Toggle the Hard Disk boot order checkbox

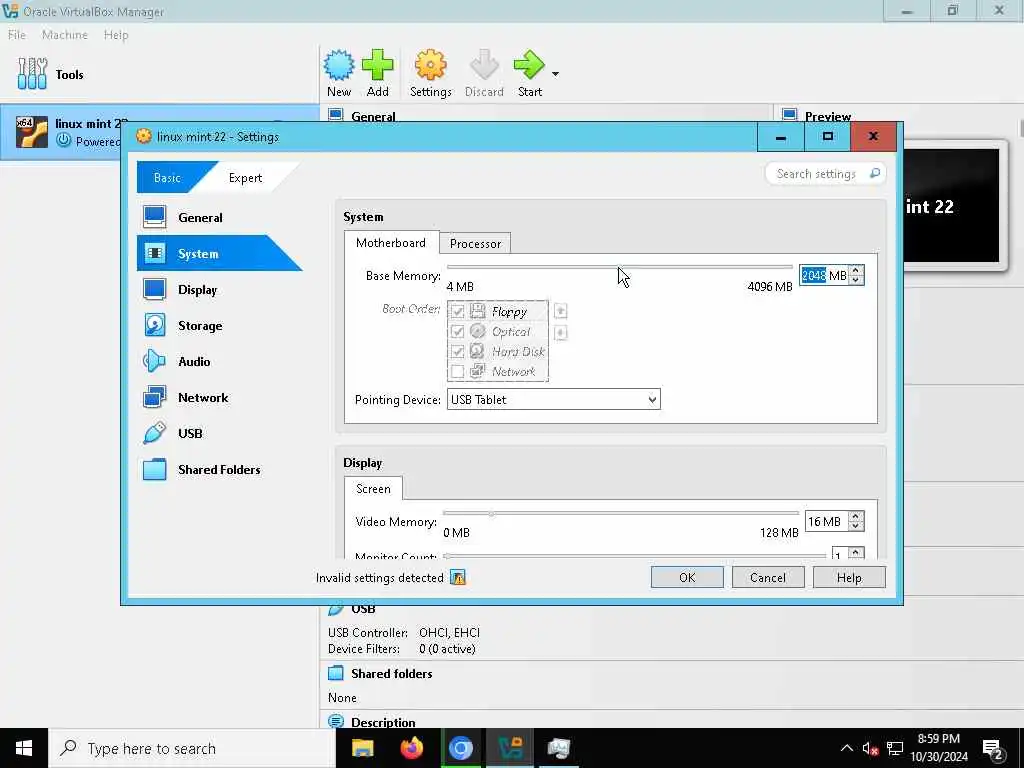point(458,351)
